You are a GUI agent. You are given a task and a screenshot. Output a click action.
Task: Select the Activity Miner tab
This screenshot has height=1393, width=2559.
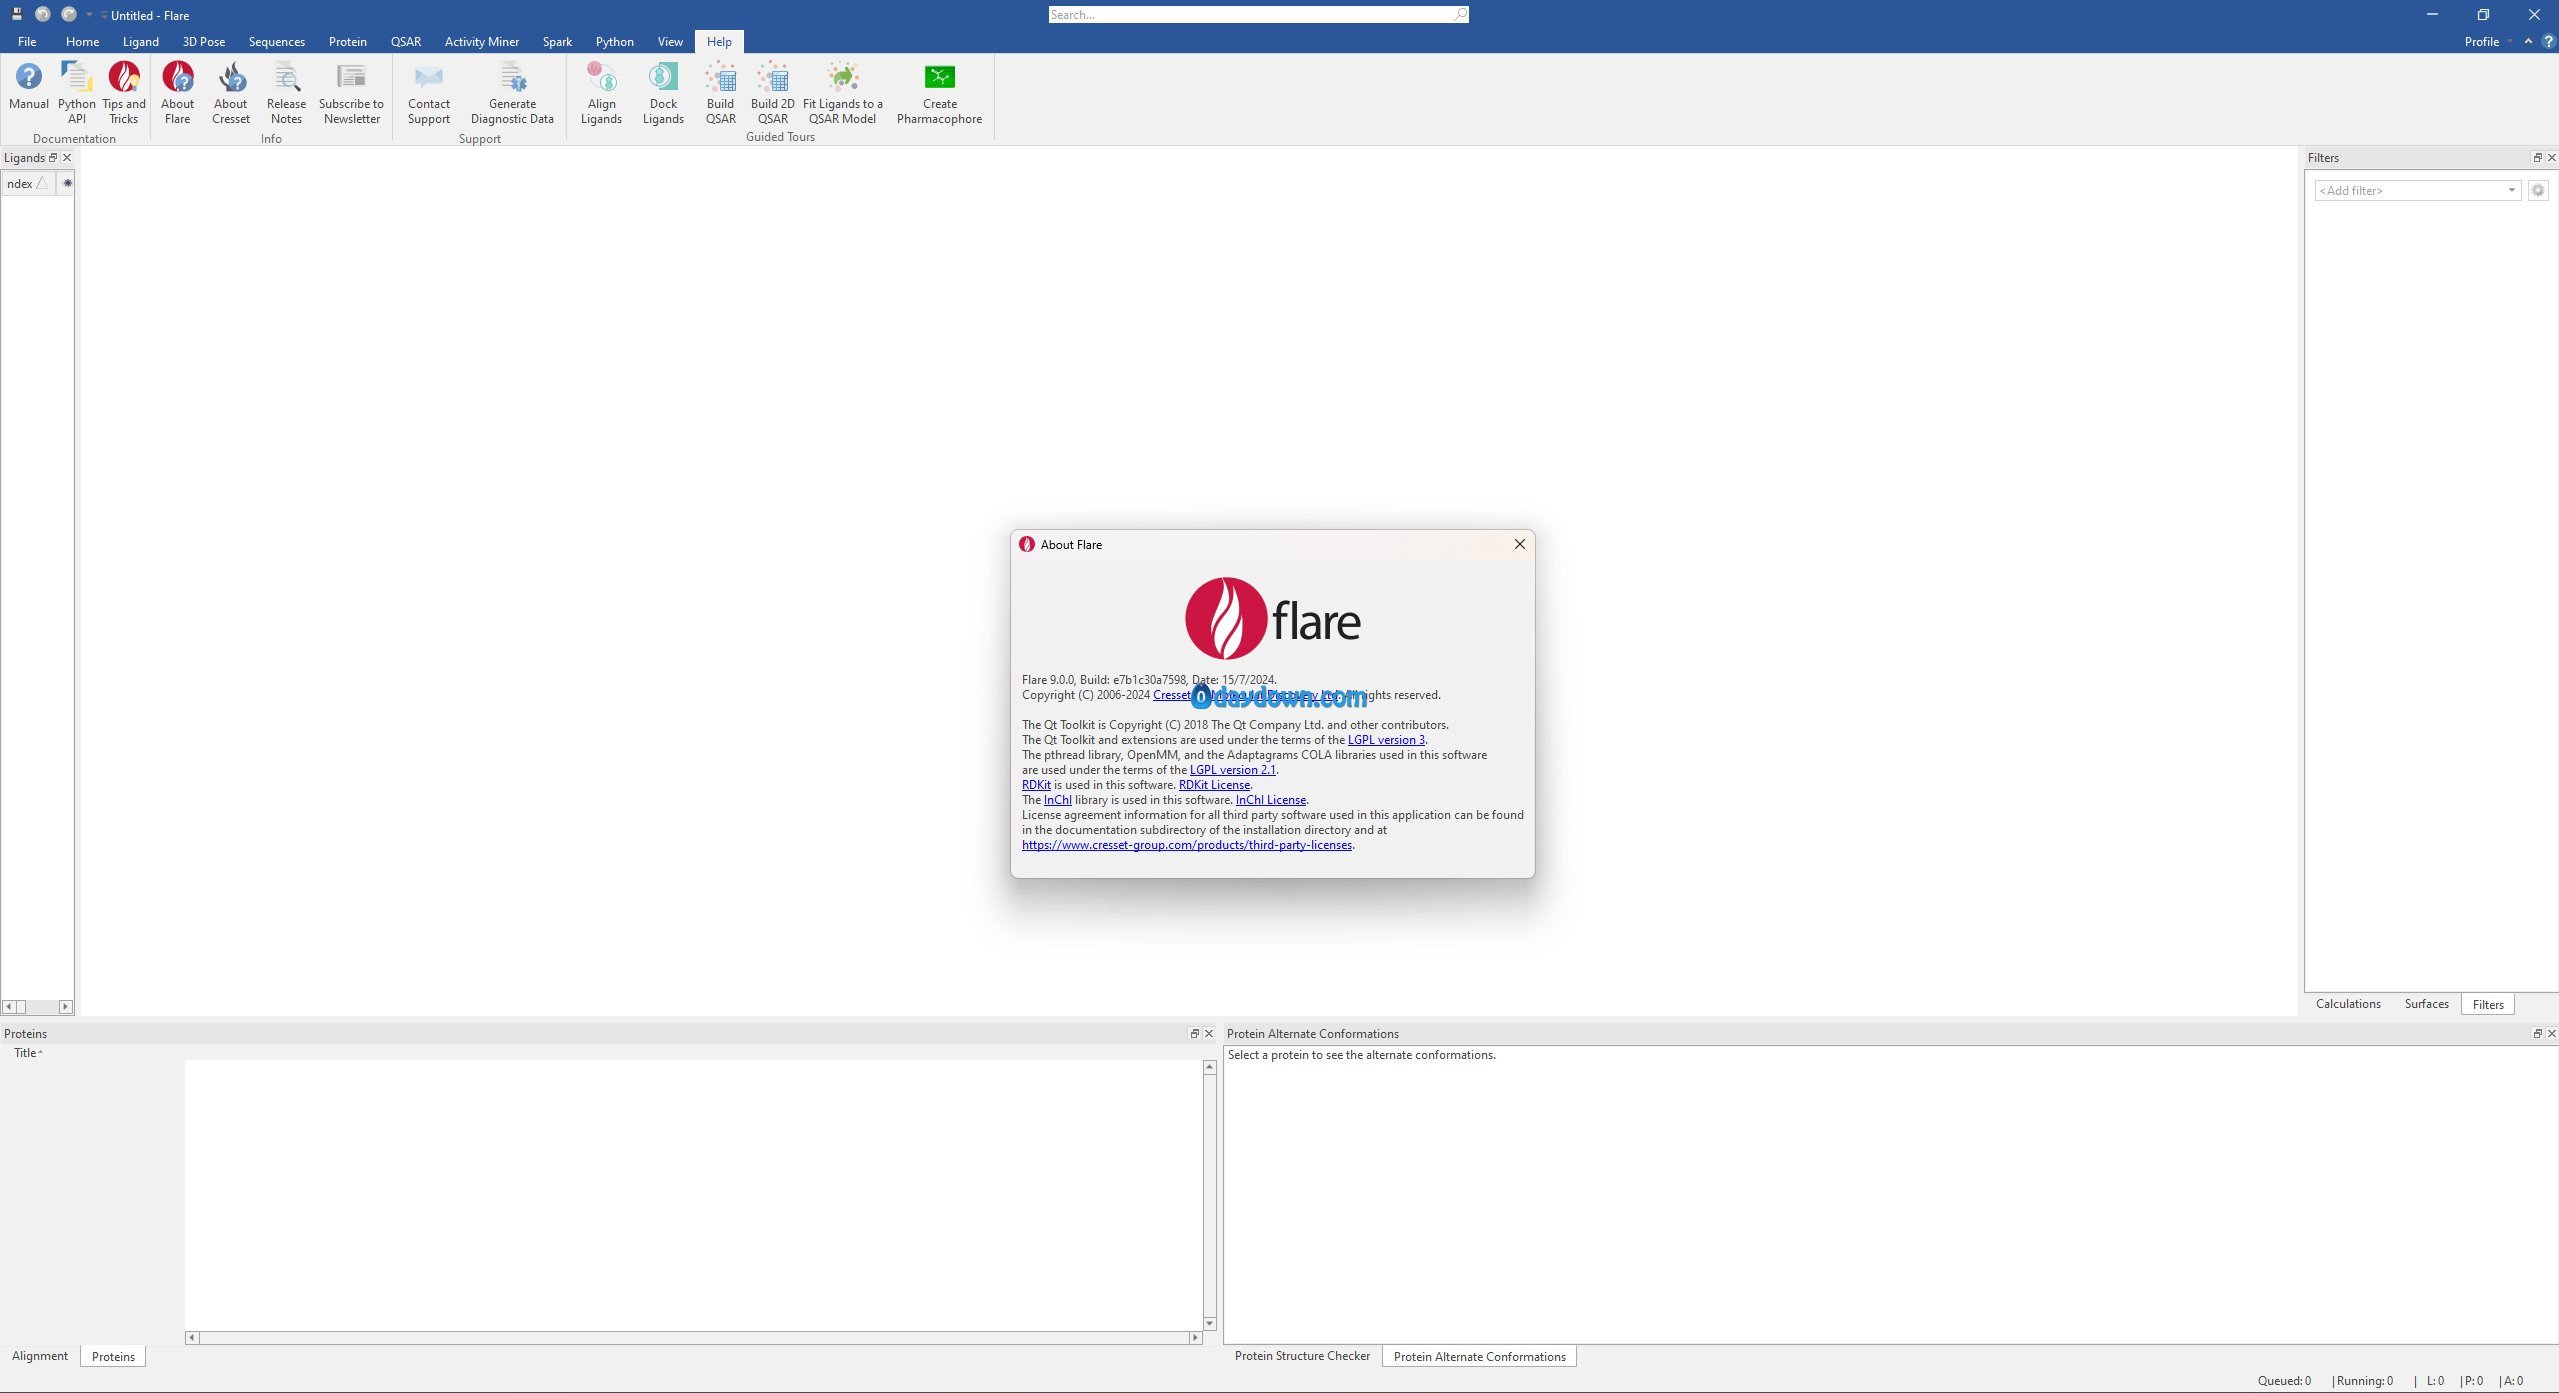pyautogui.click(x=481, y=41)
